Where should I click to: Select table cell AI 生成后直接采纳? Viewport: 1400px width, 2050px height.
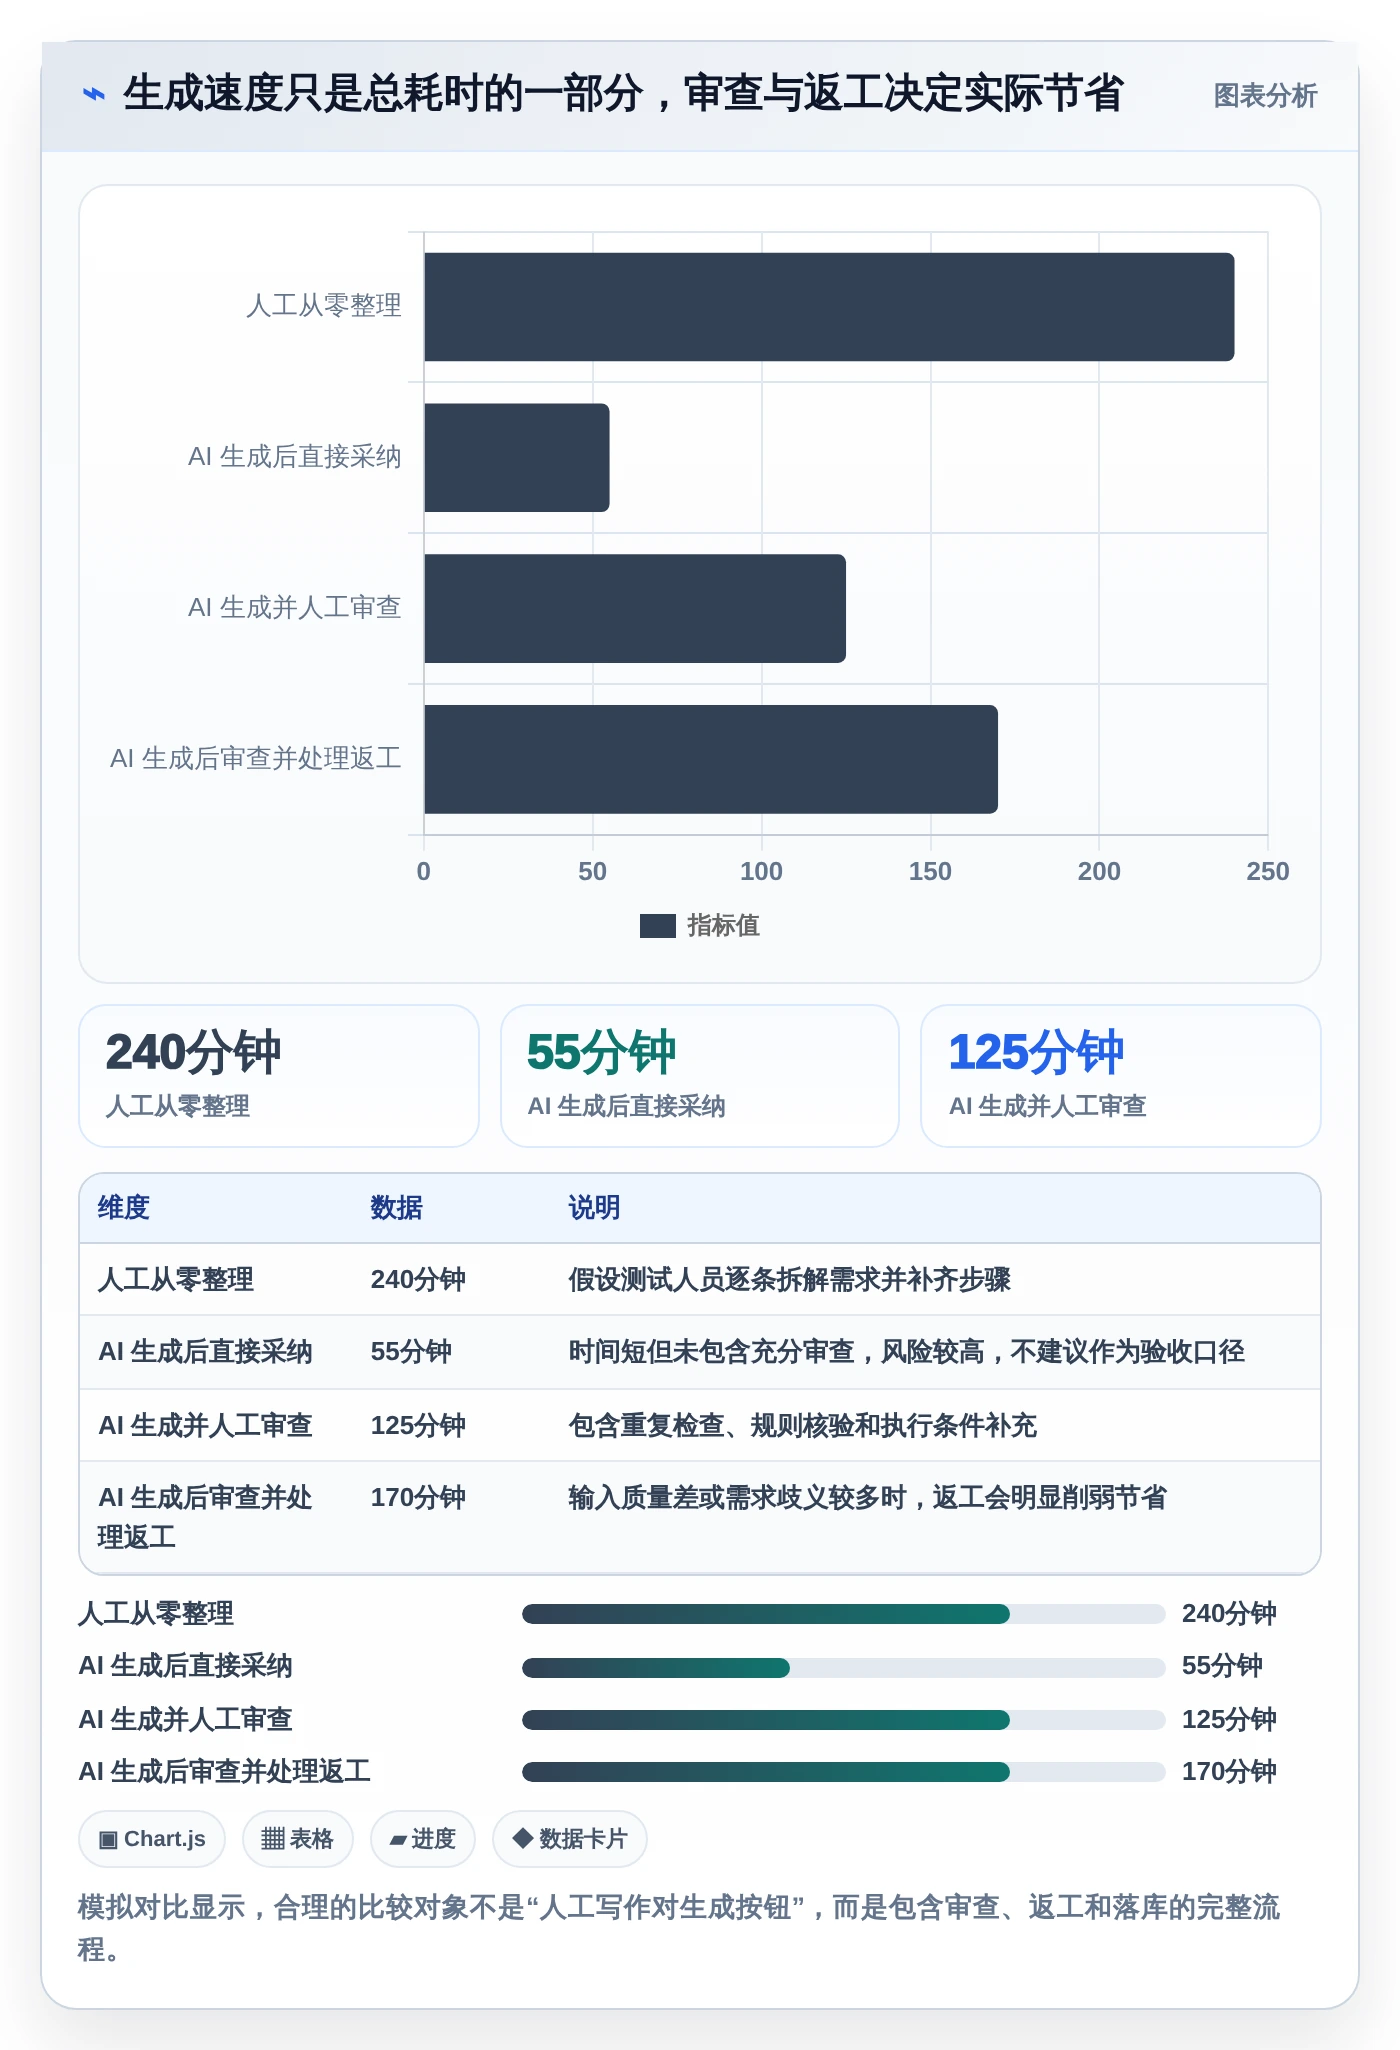click(205, 1352)
